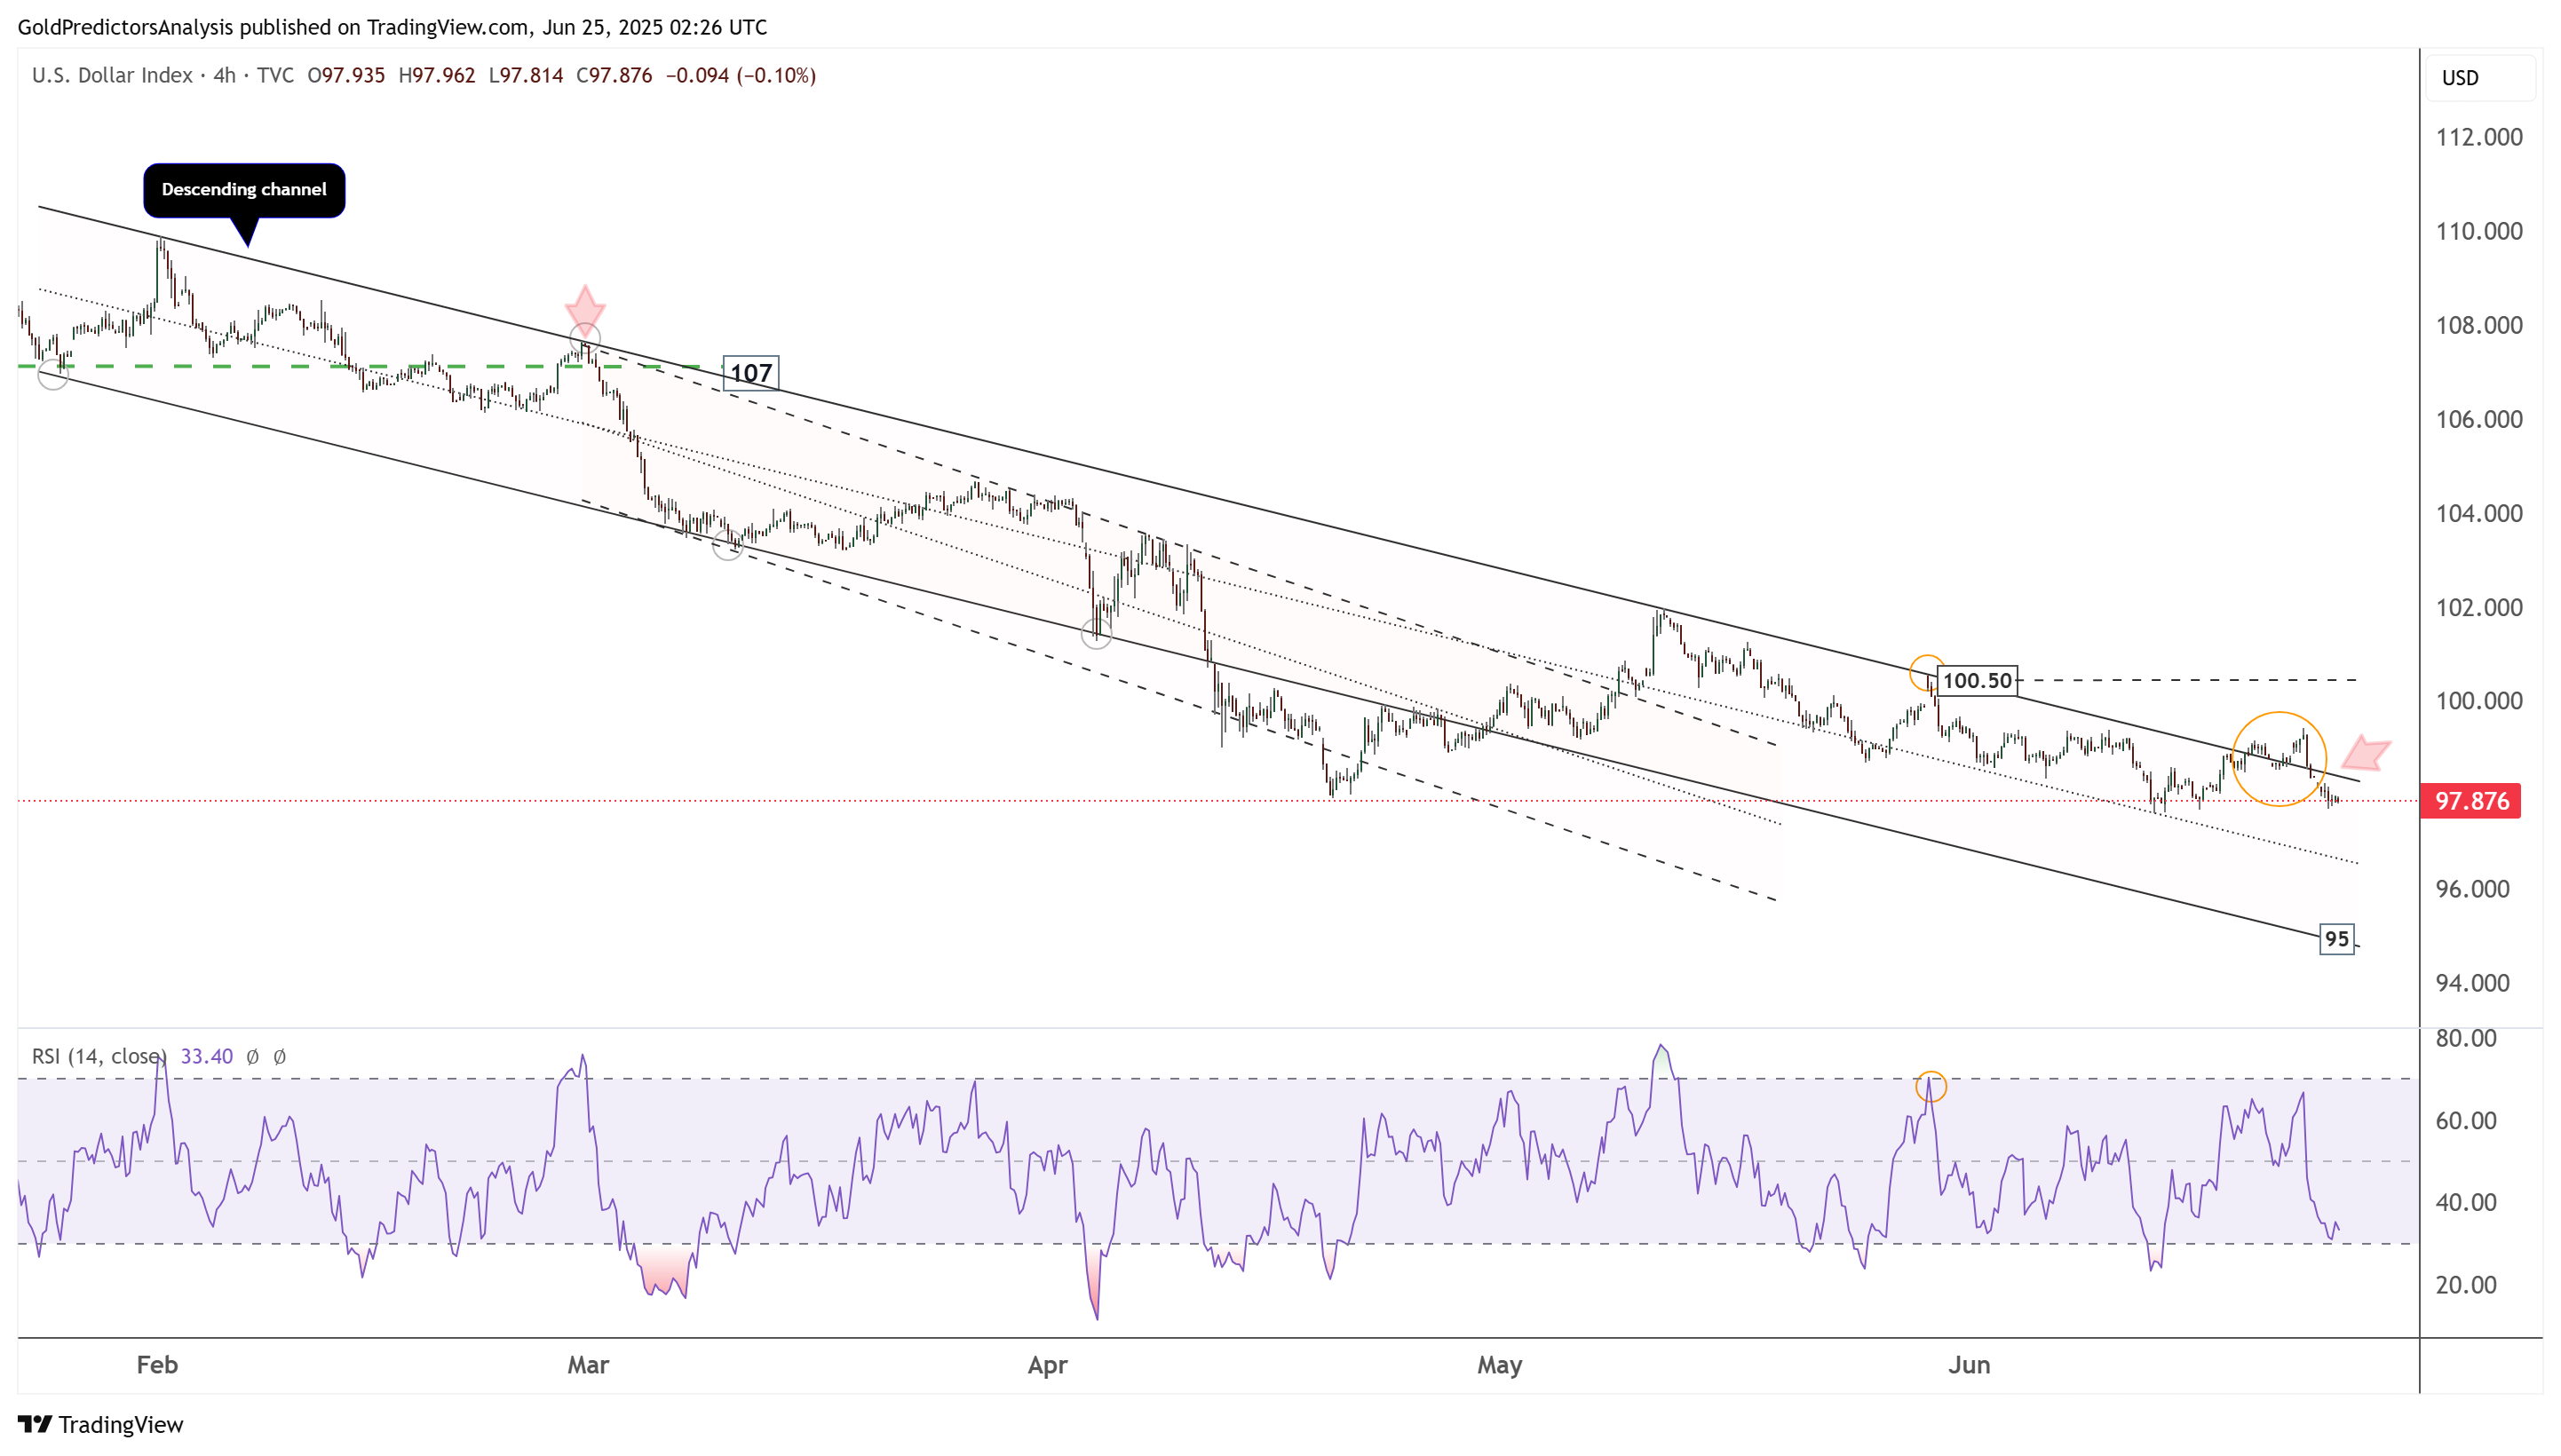Click the 80.00 RSI axis label

coord(2466,1038)
